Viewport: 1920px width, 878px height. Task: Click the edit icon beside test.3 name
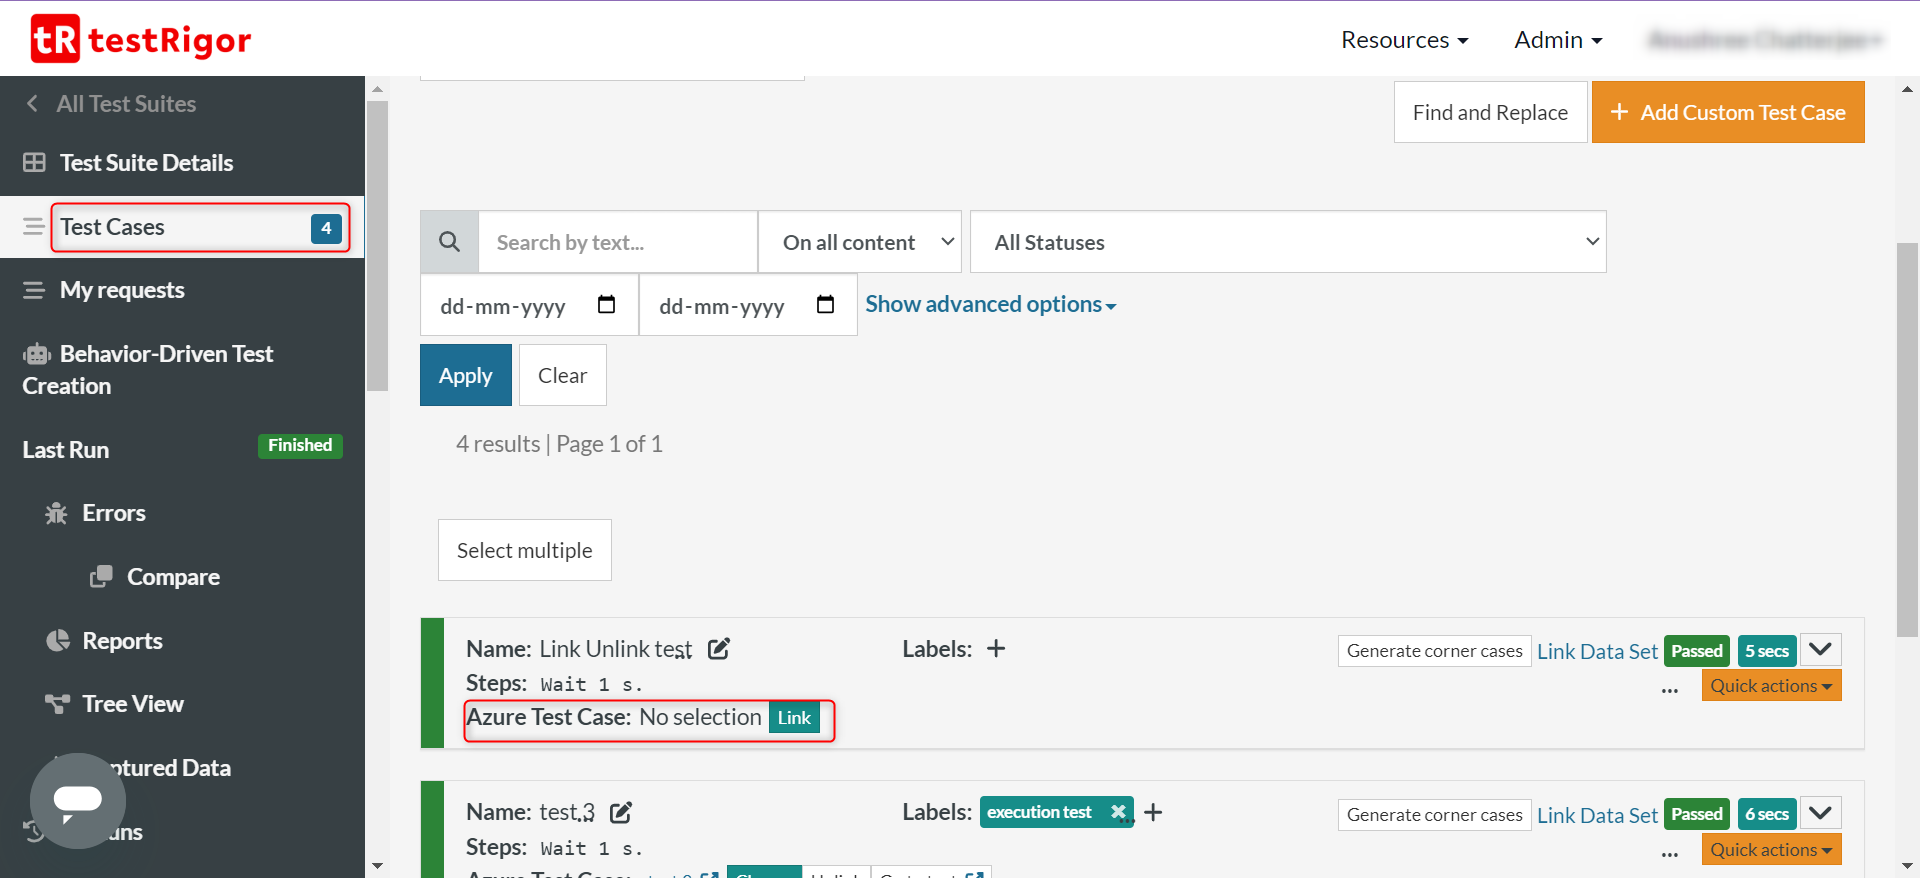pos(621,813)
